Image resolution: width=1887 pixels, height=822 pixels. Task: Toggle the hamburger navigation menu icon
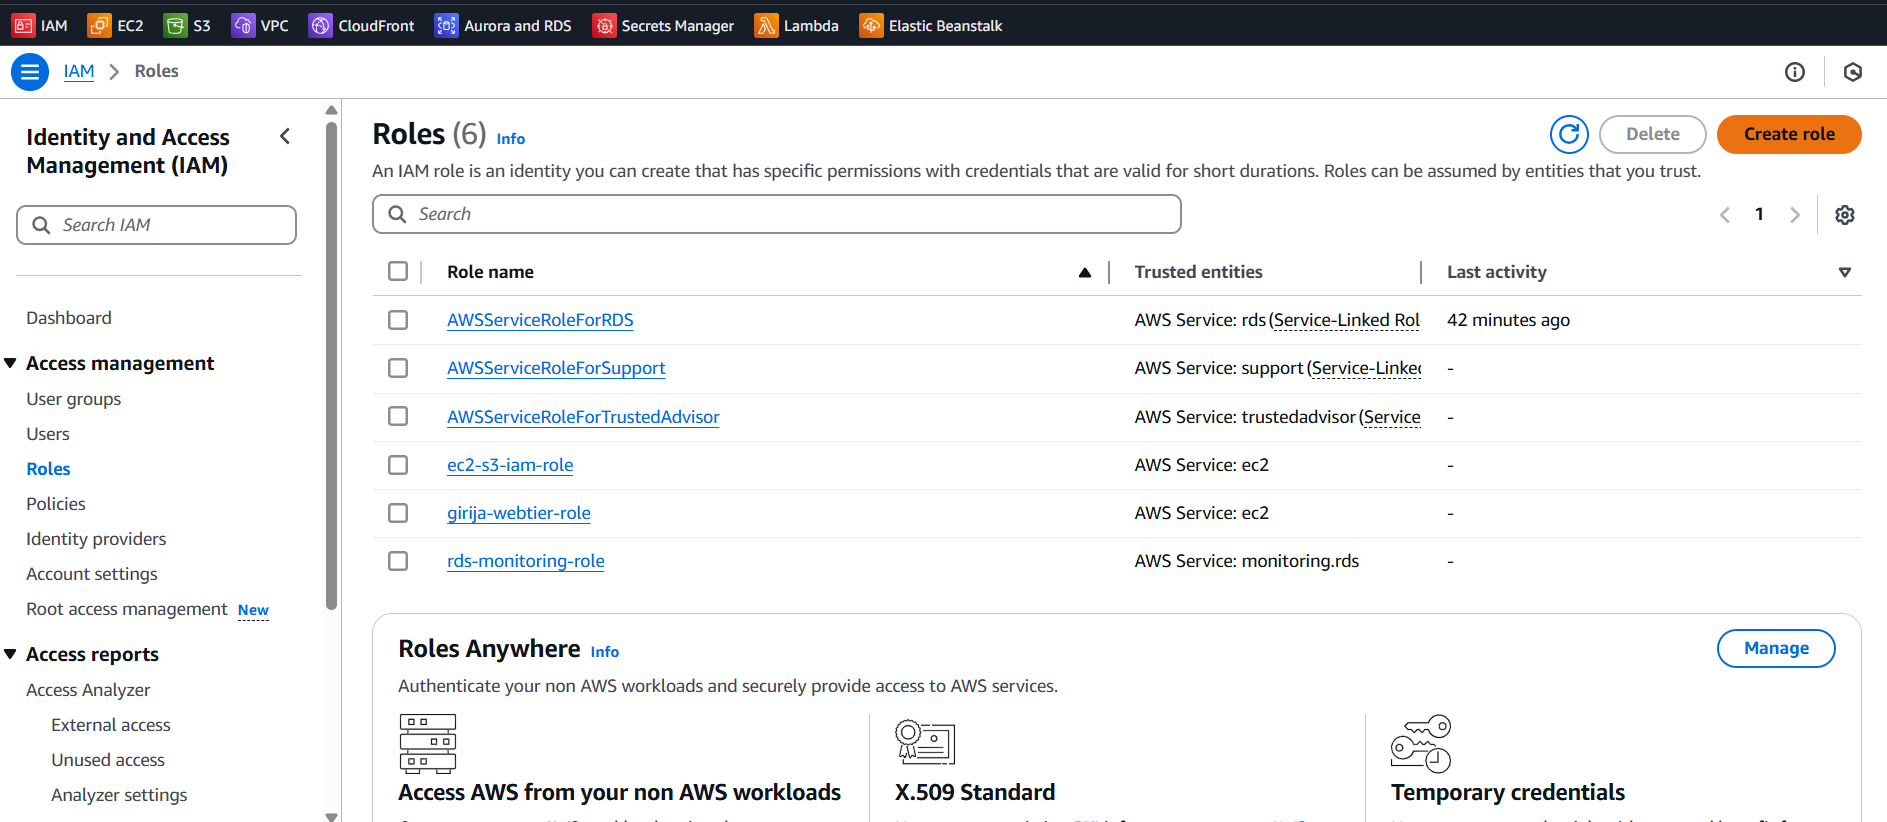[x=30, y=72]
